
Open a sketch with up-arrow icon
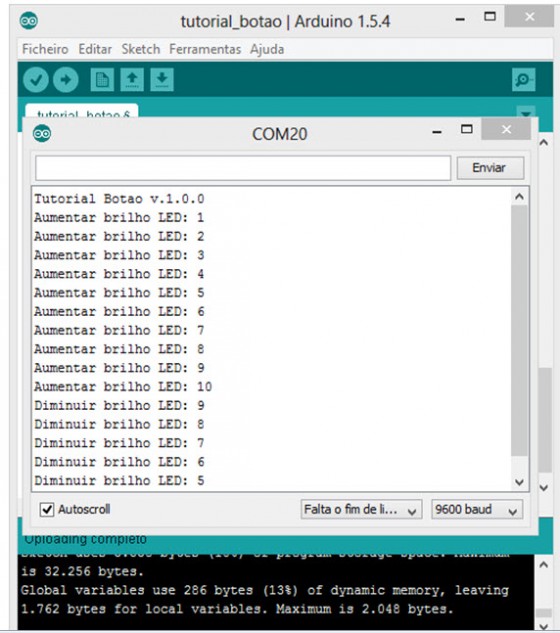pyautogui.click(x=132, y=80)
